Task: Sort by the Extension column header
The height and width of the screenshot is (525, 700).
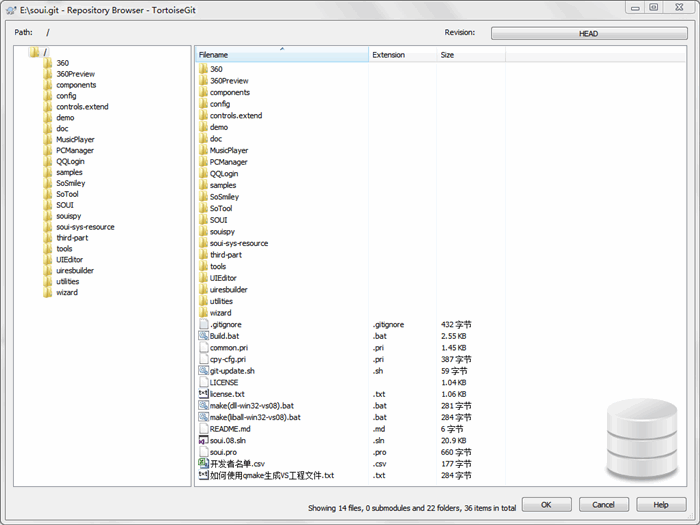Action: [x=402, y=54]
